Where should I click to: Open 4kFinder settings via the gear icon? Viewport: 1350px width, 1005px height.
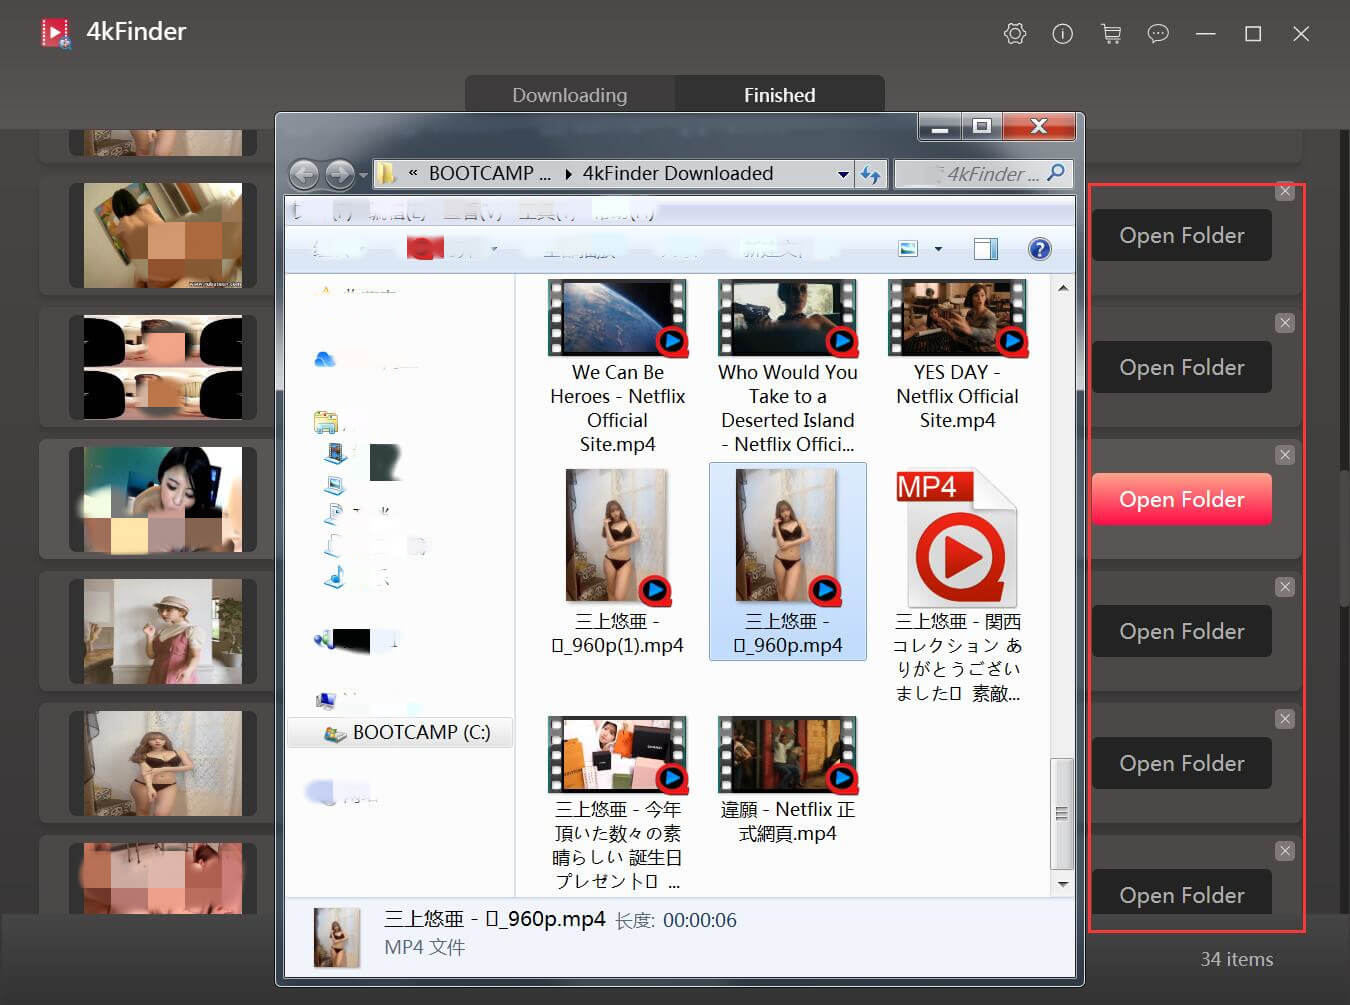pyautogui.click(x=1014, y=33)
